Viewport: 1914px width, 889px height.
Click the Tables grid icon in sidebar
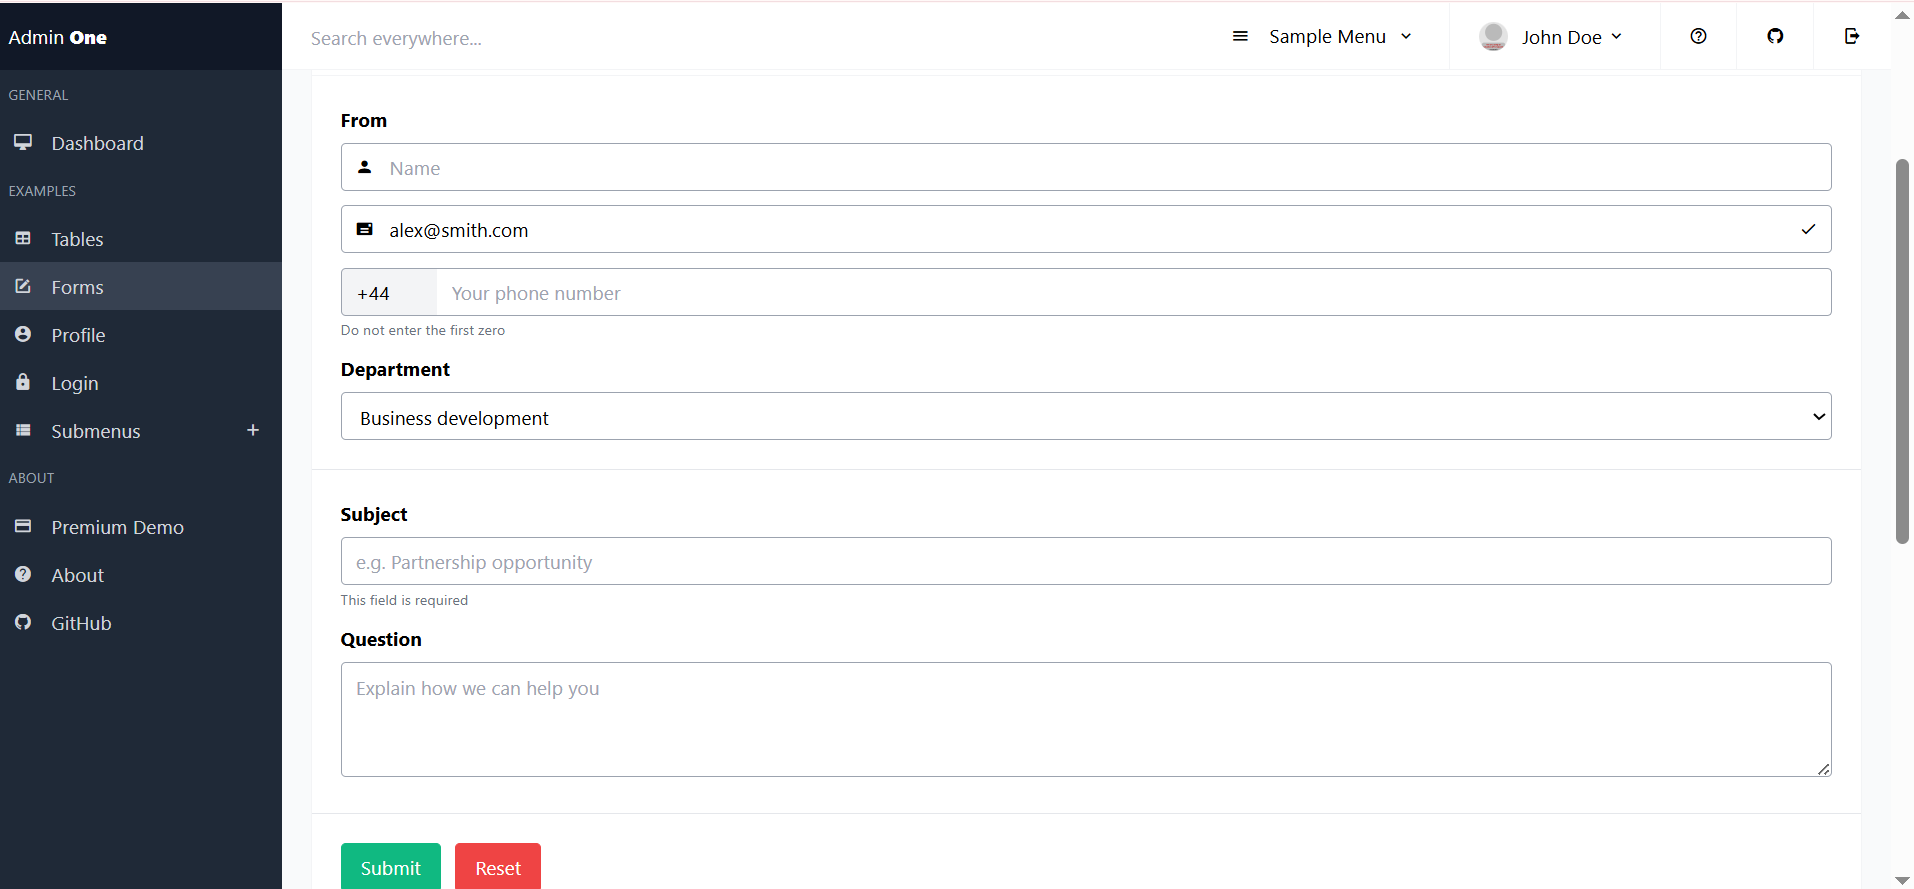click(x=23, y=238)
